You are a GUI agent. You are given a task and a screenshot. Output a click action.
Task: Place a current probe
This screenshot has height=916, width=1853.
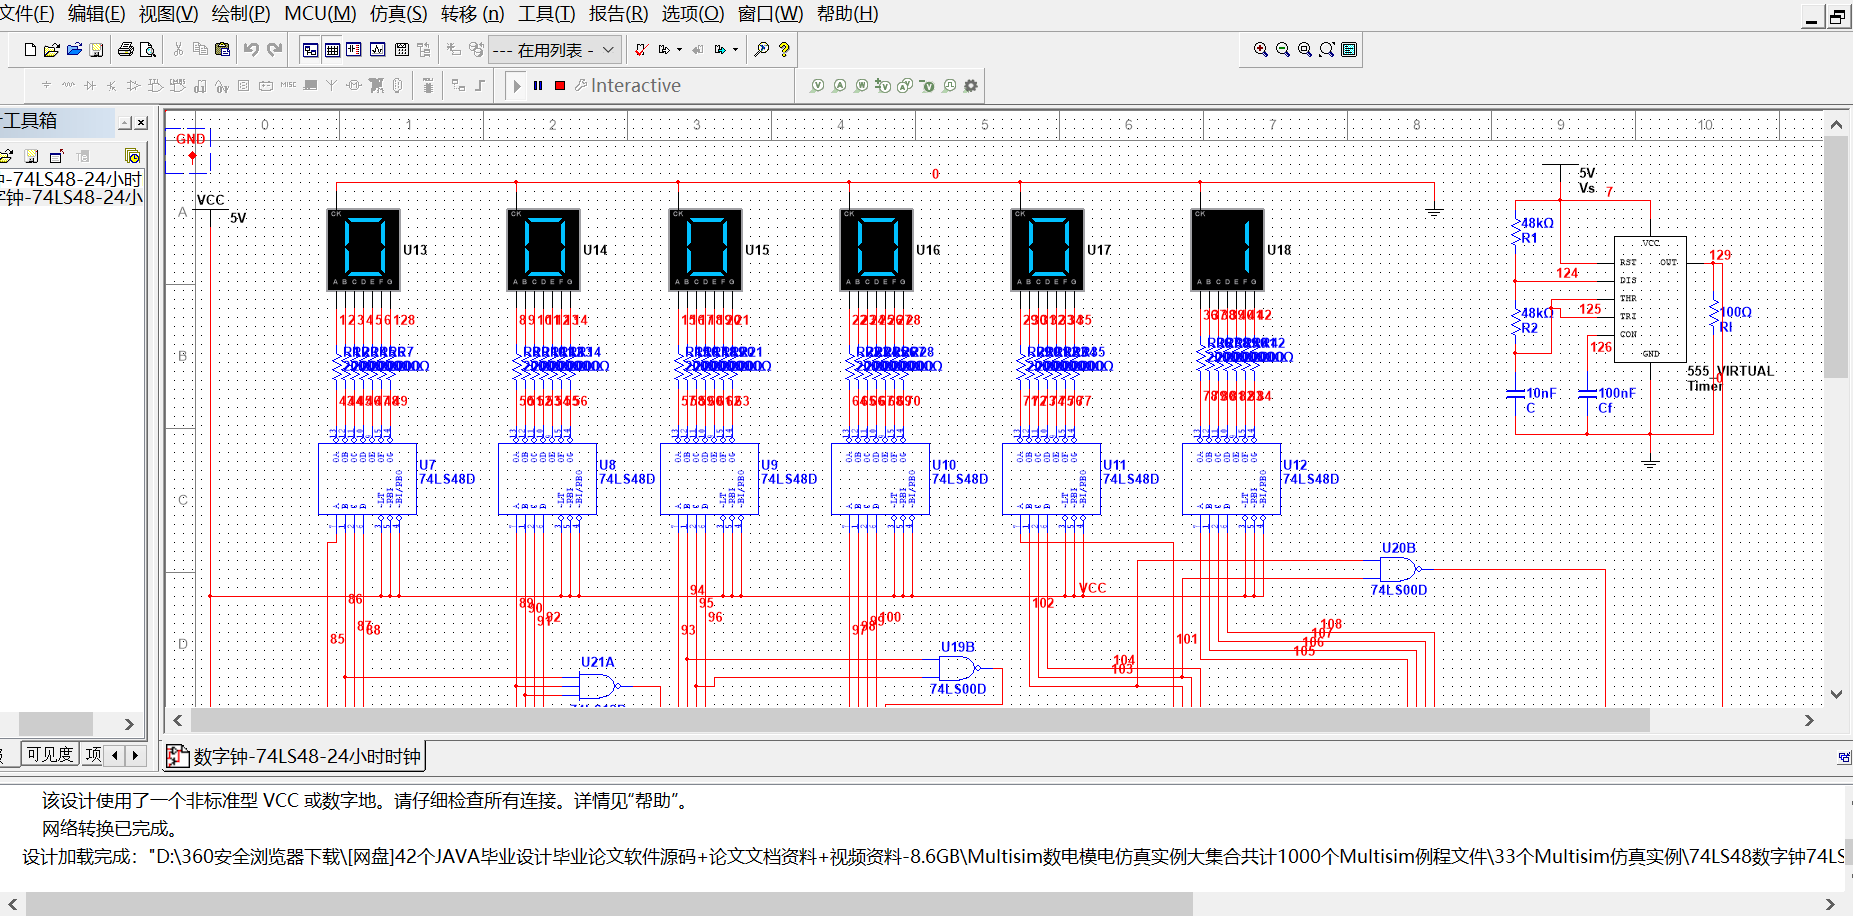840,86
